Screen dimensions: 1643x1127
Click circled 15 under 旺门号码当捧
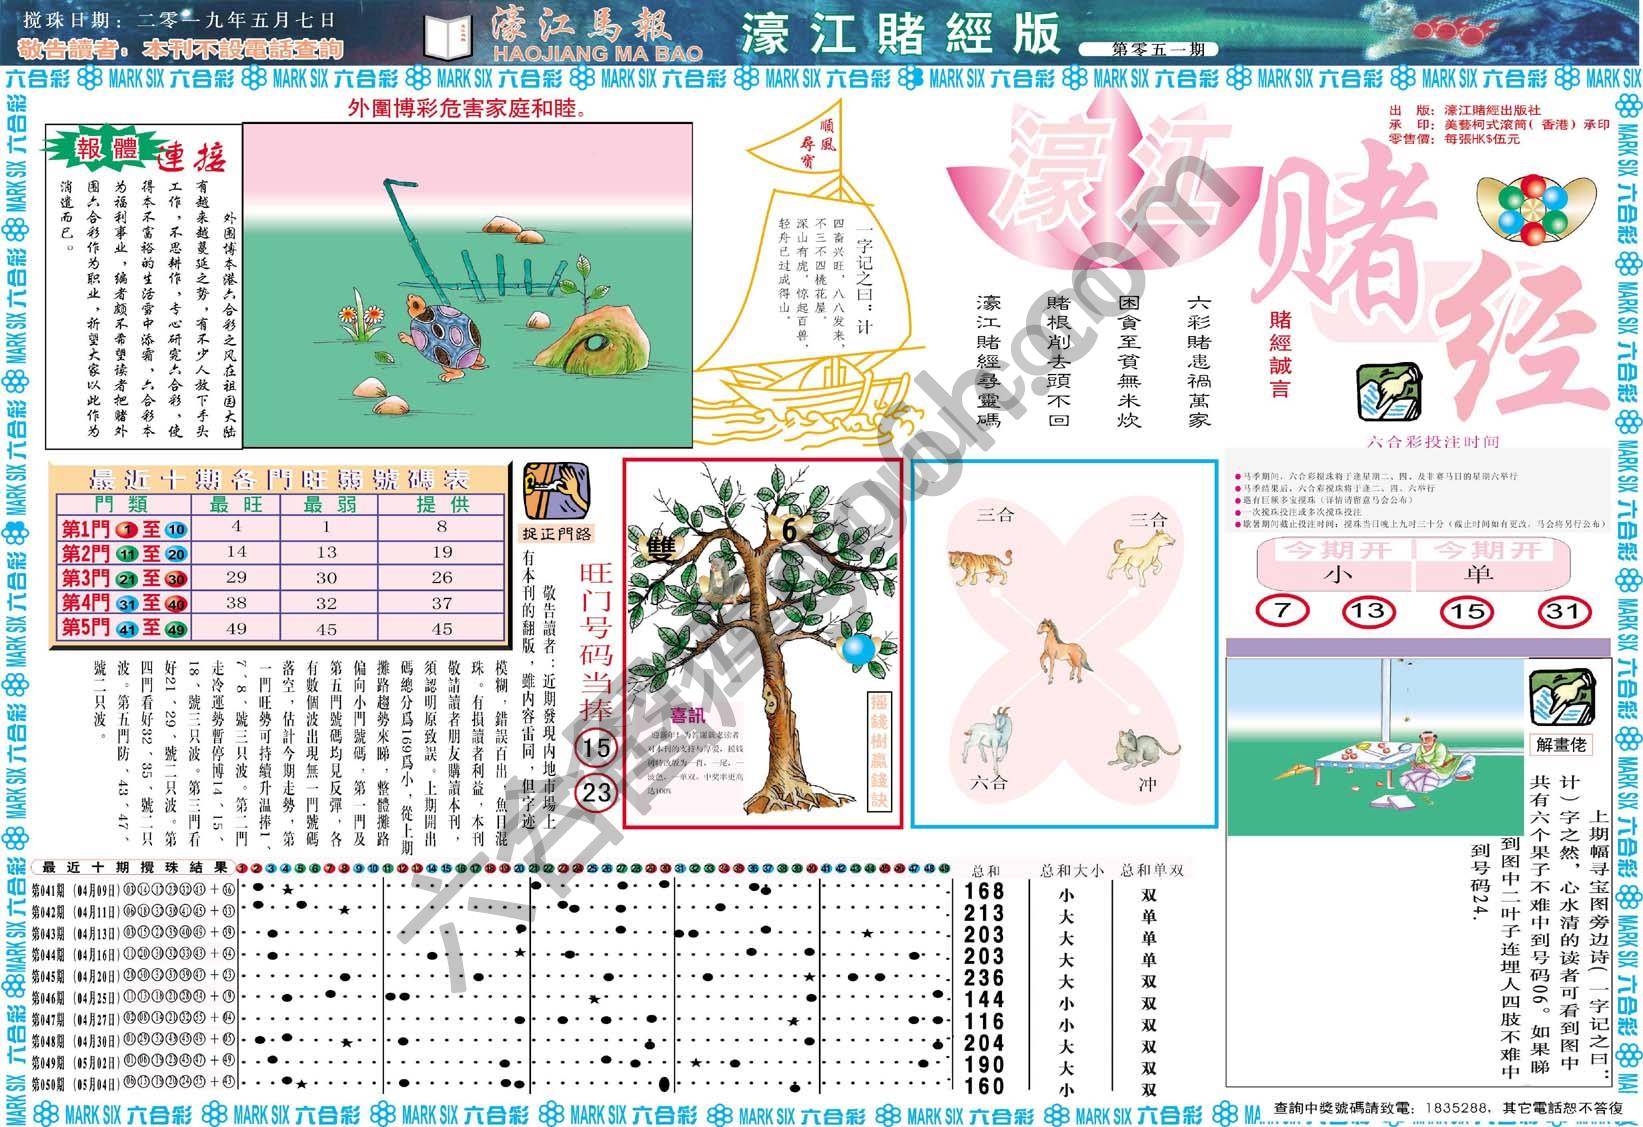coord(597,747)
